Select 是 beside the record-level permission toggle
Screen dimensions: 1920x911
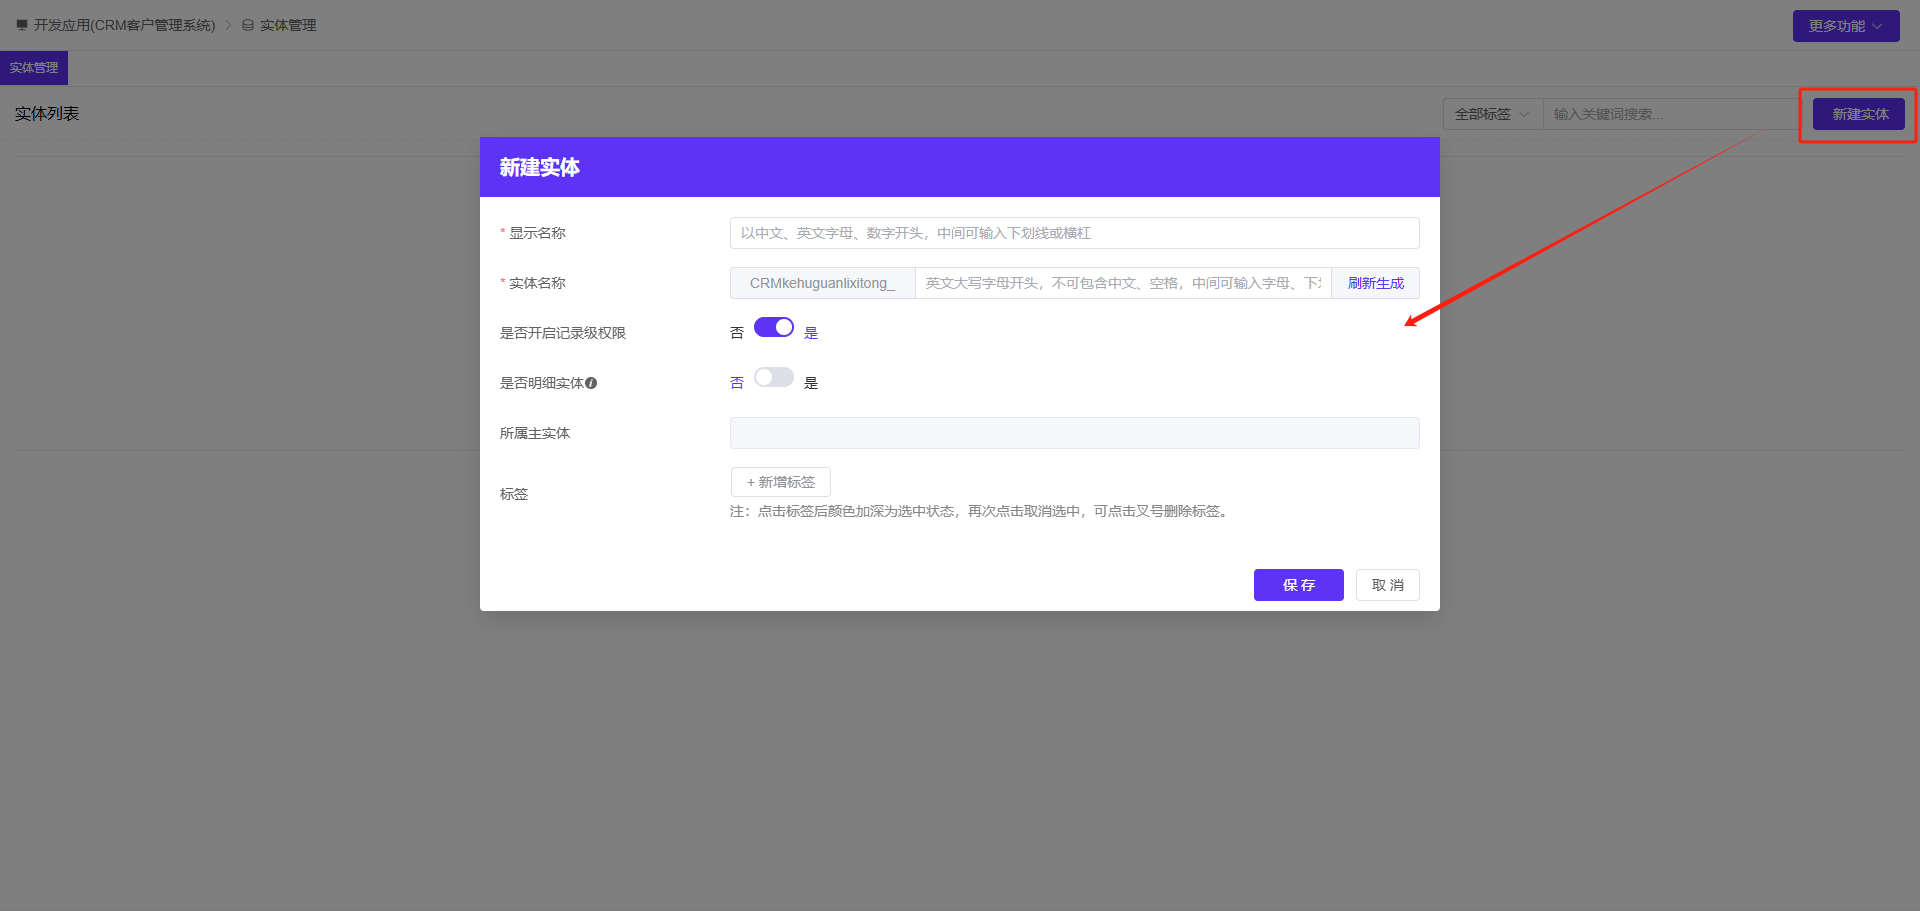click(811, 332)
